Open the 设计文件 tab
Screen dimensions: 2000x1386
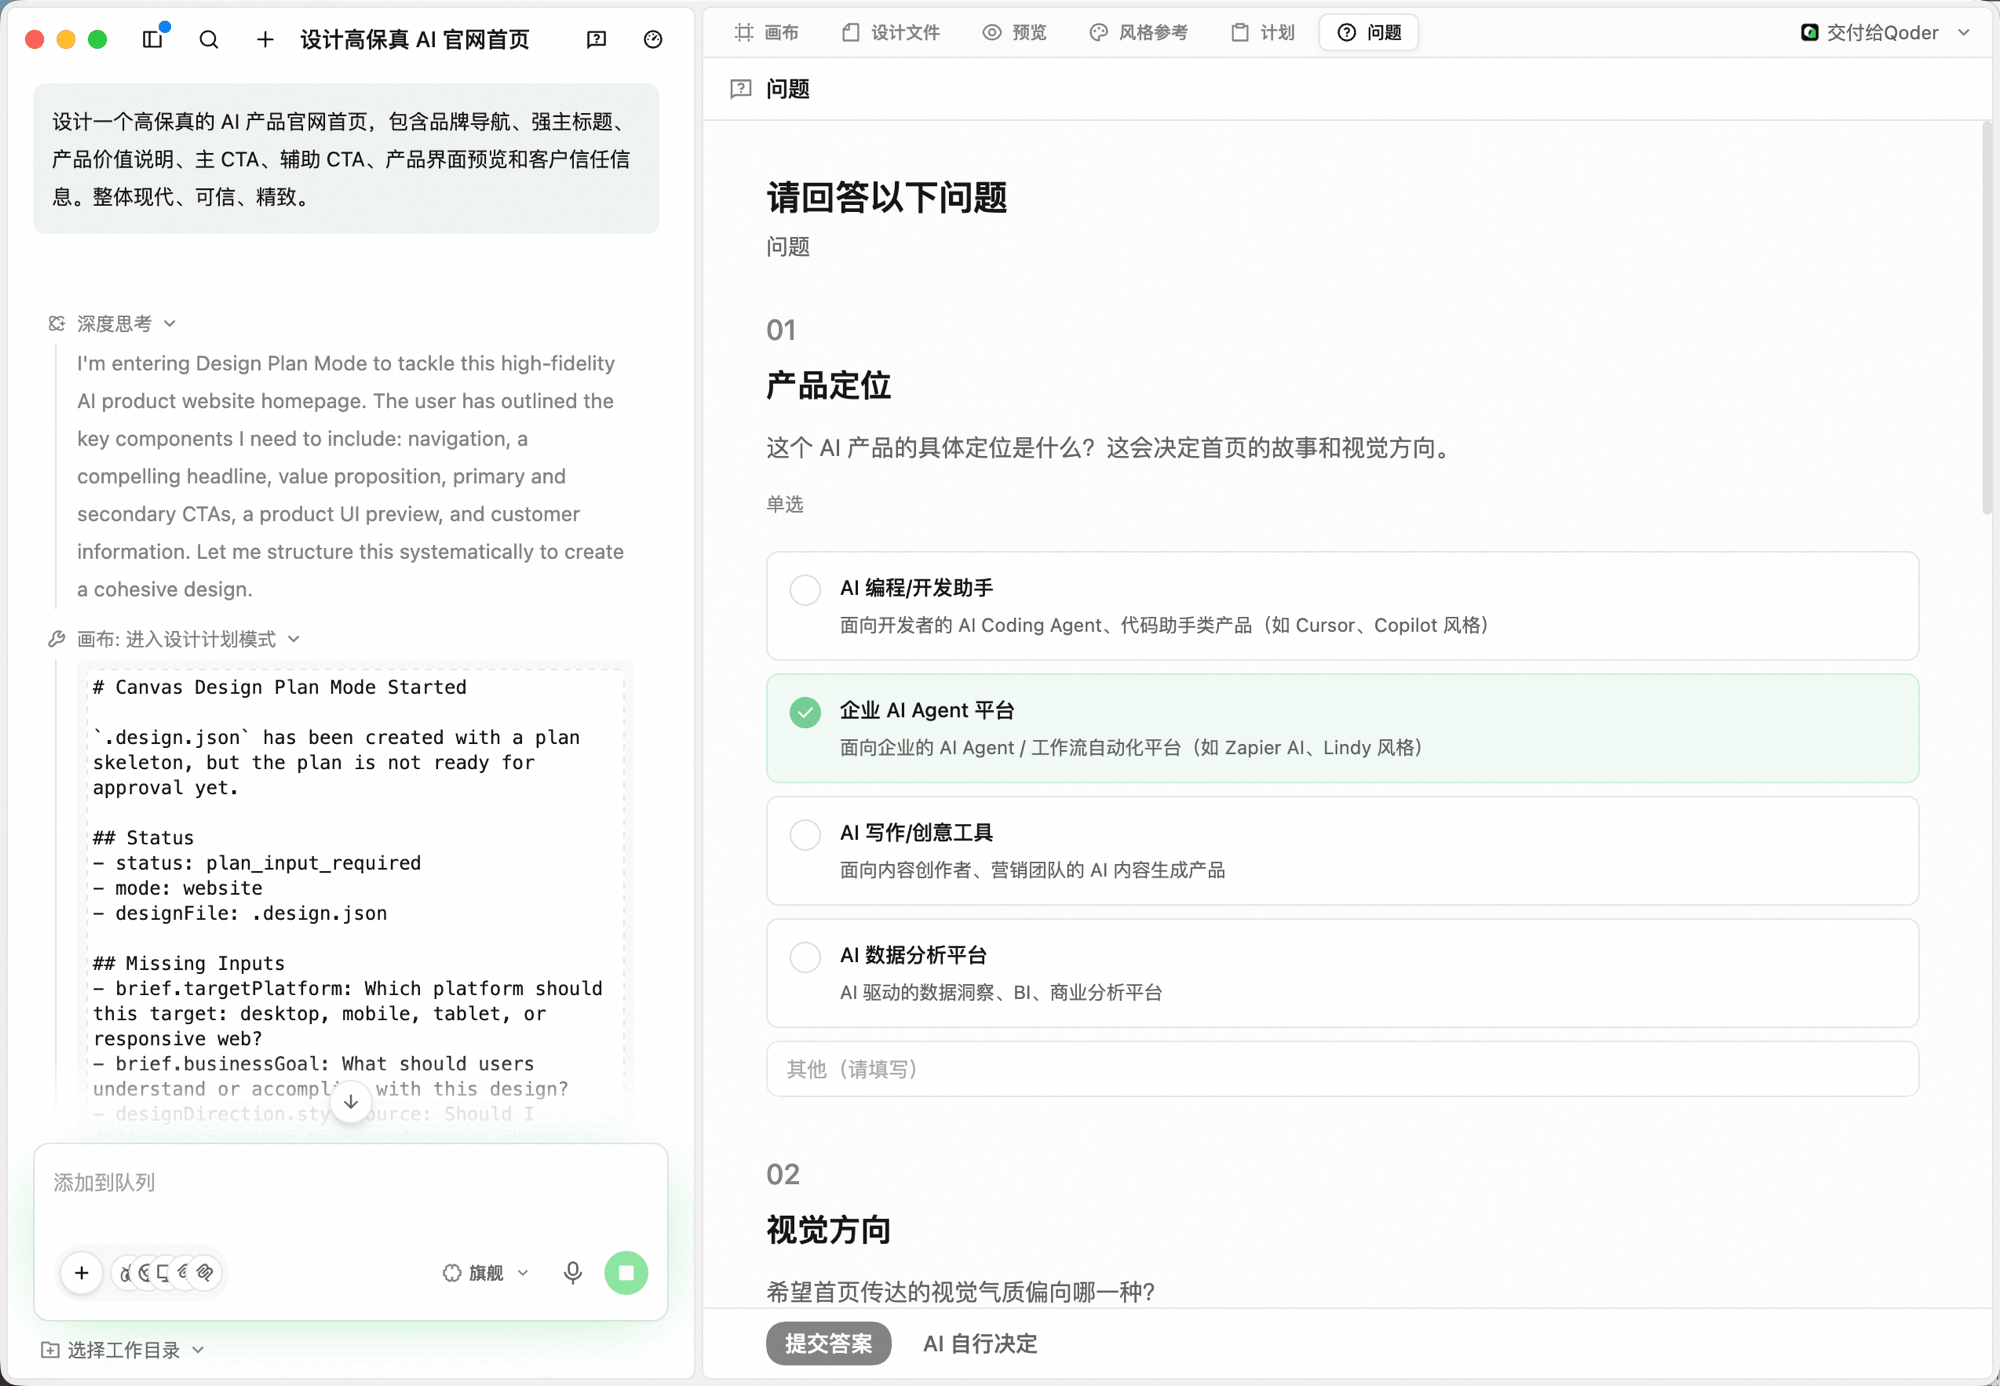point(891,32)
